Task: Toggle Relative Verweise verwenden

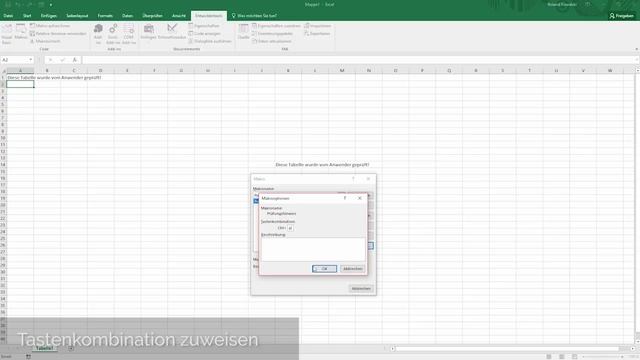Action: coord(58,33)
